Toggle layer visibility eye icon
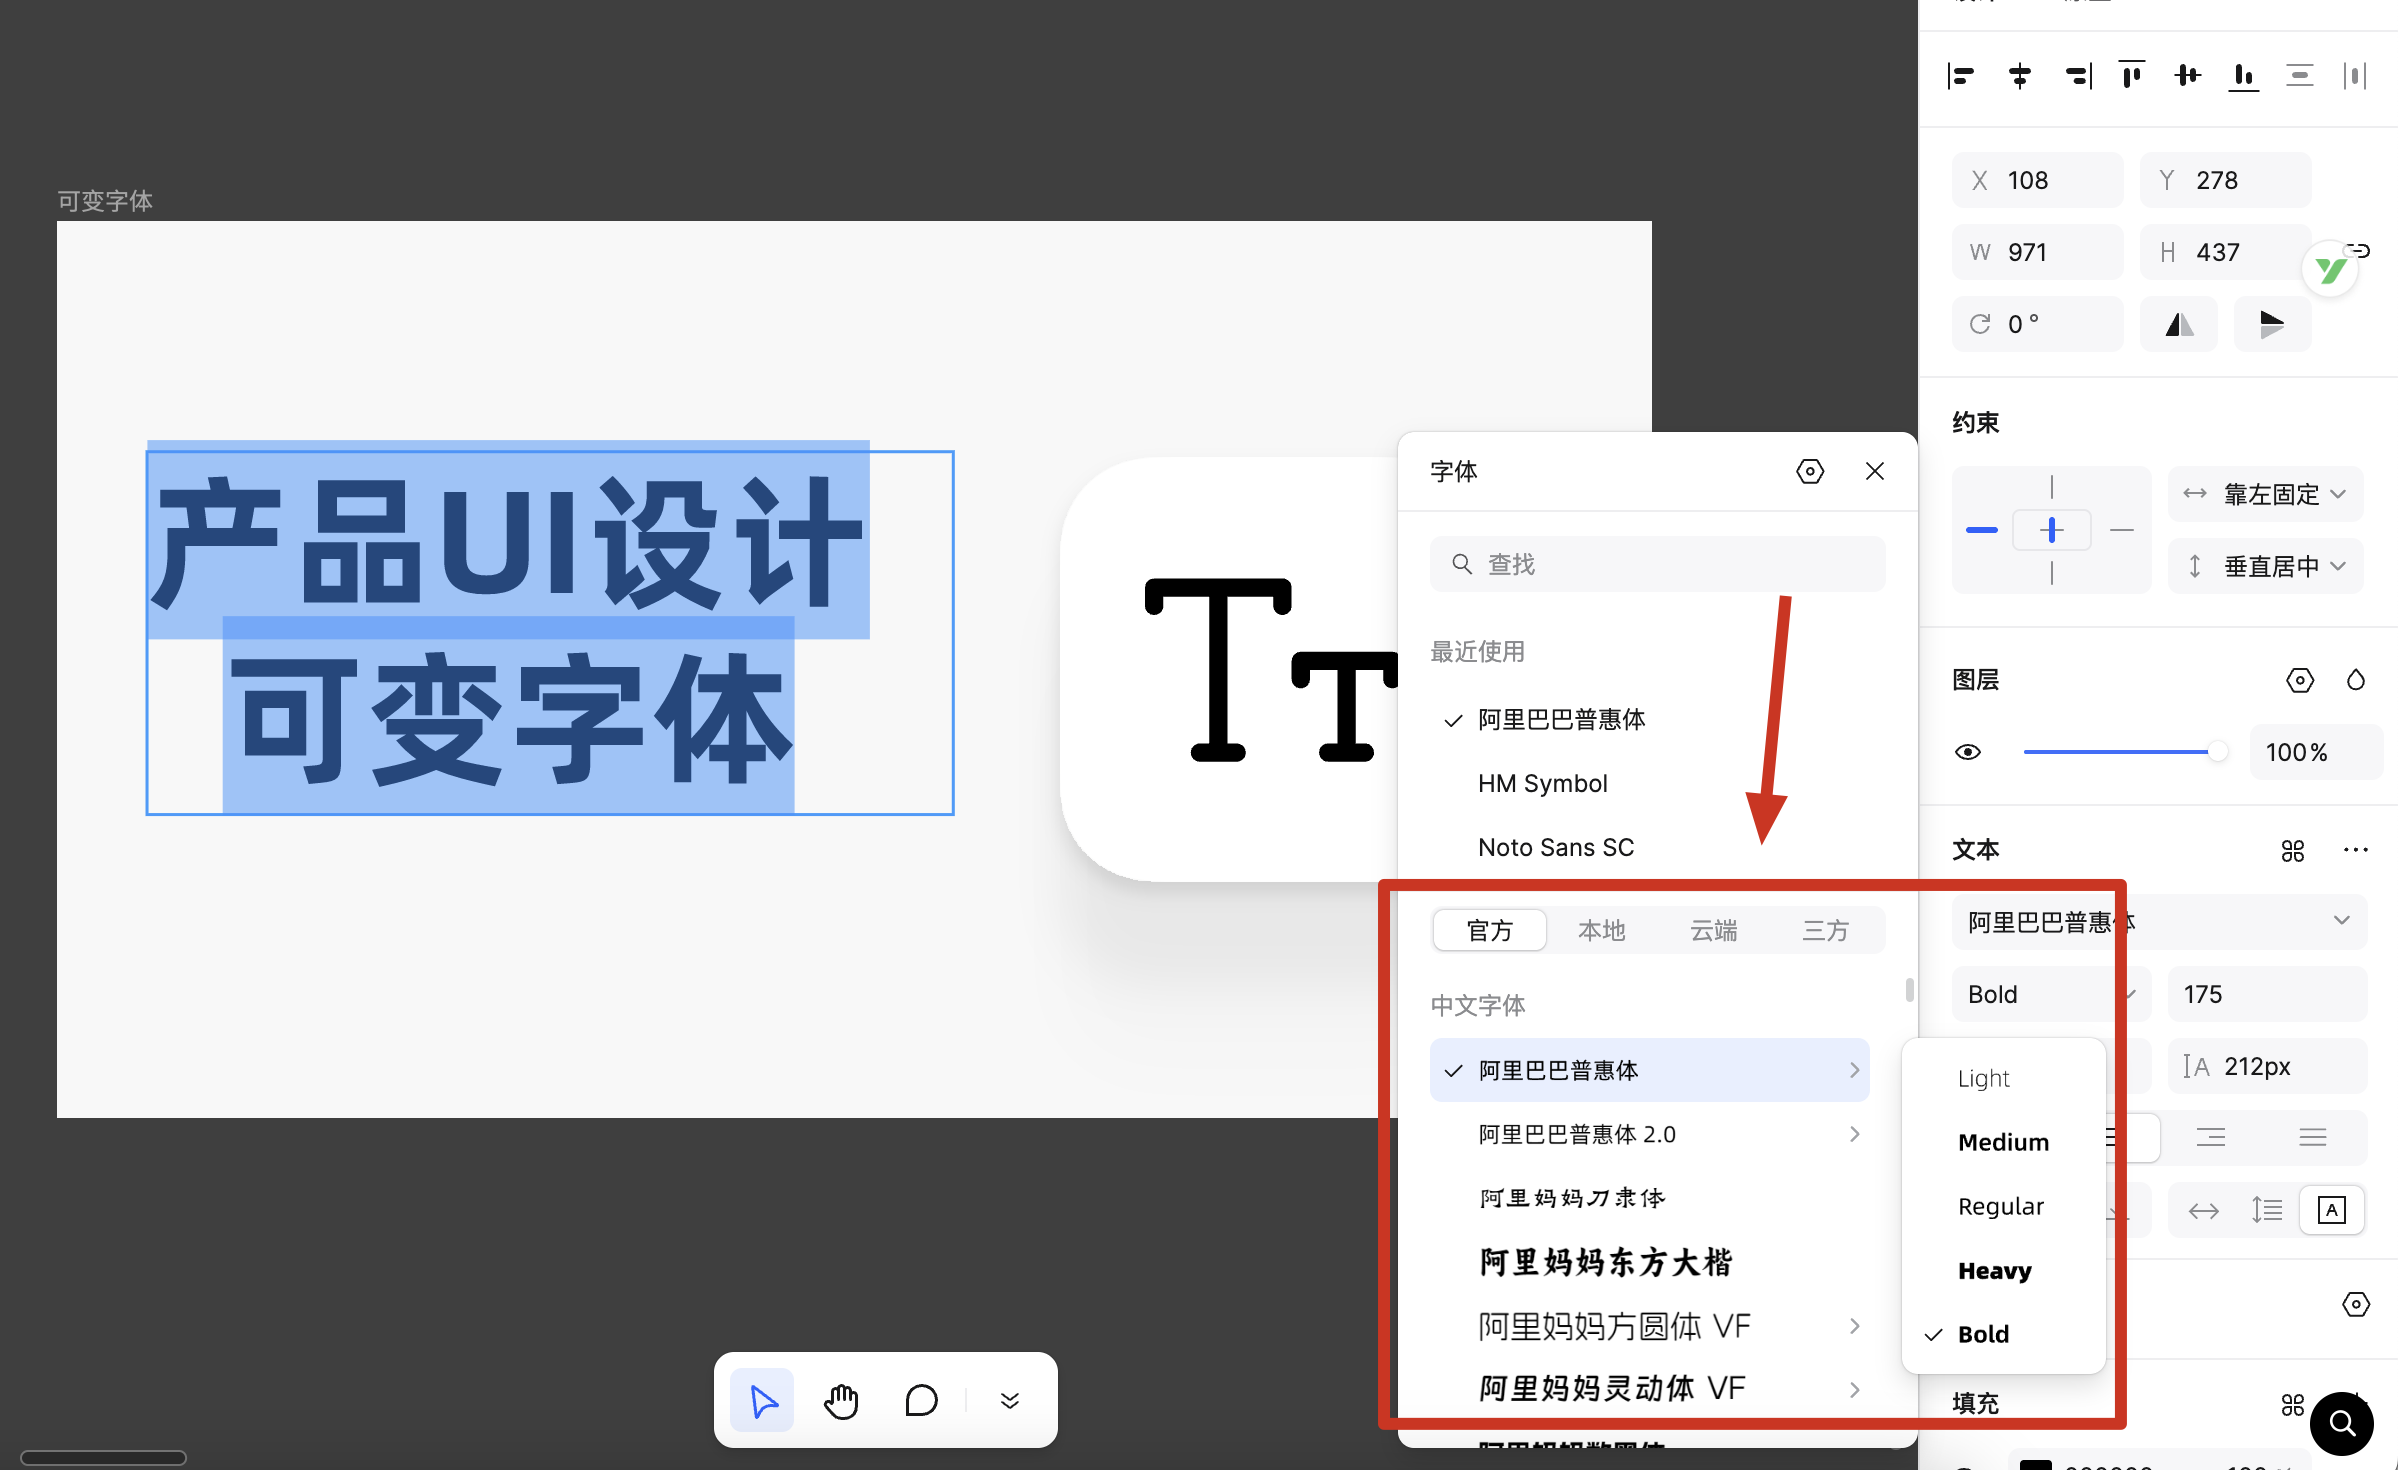Image resolution: width=2398 pixels, height=1470 pixels. 1968,752
